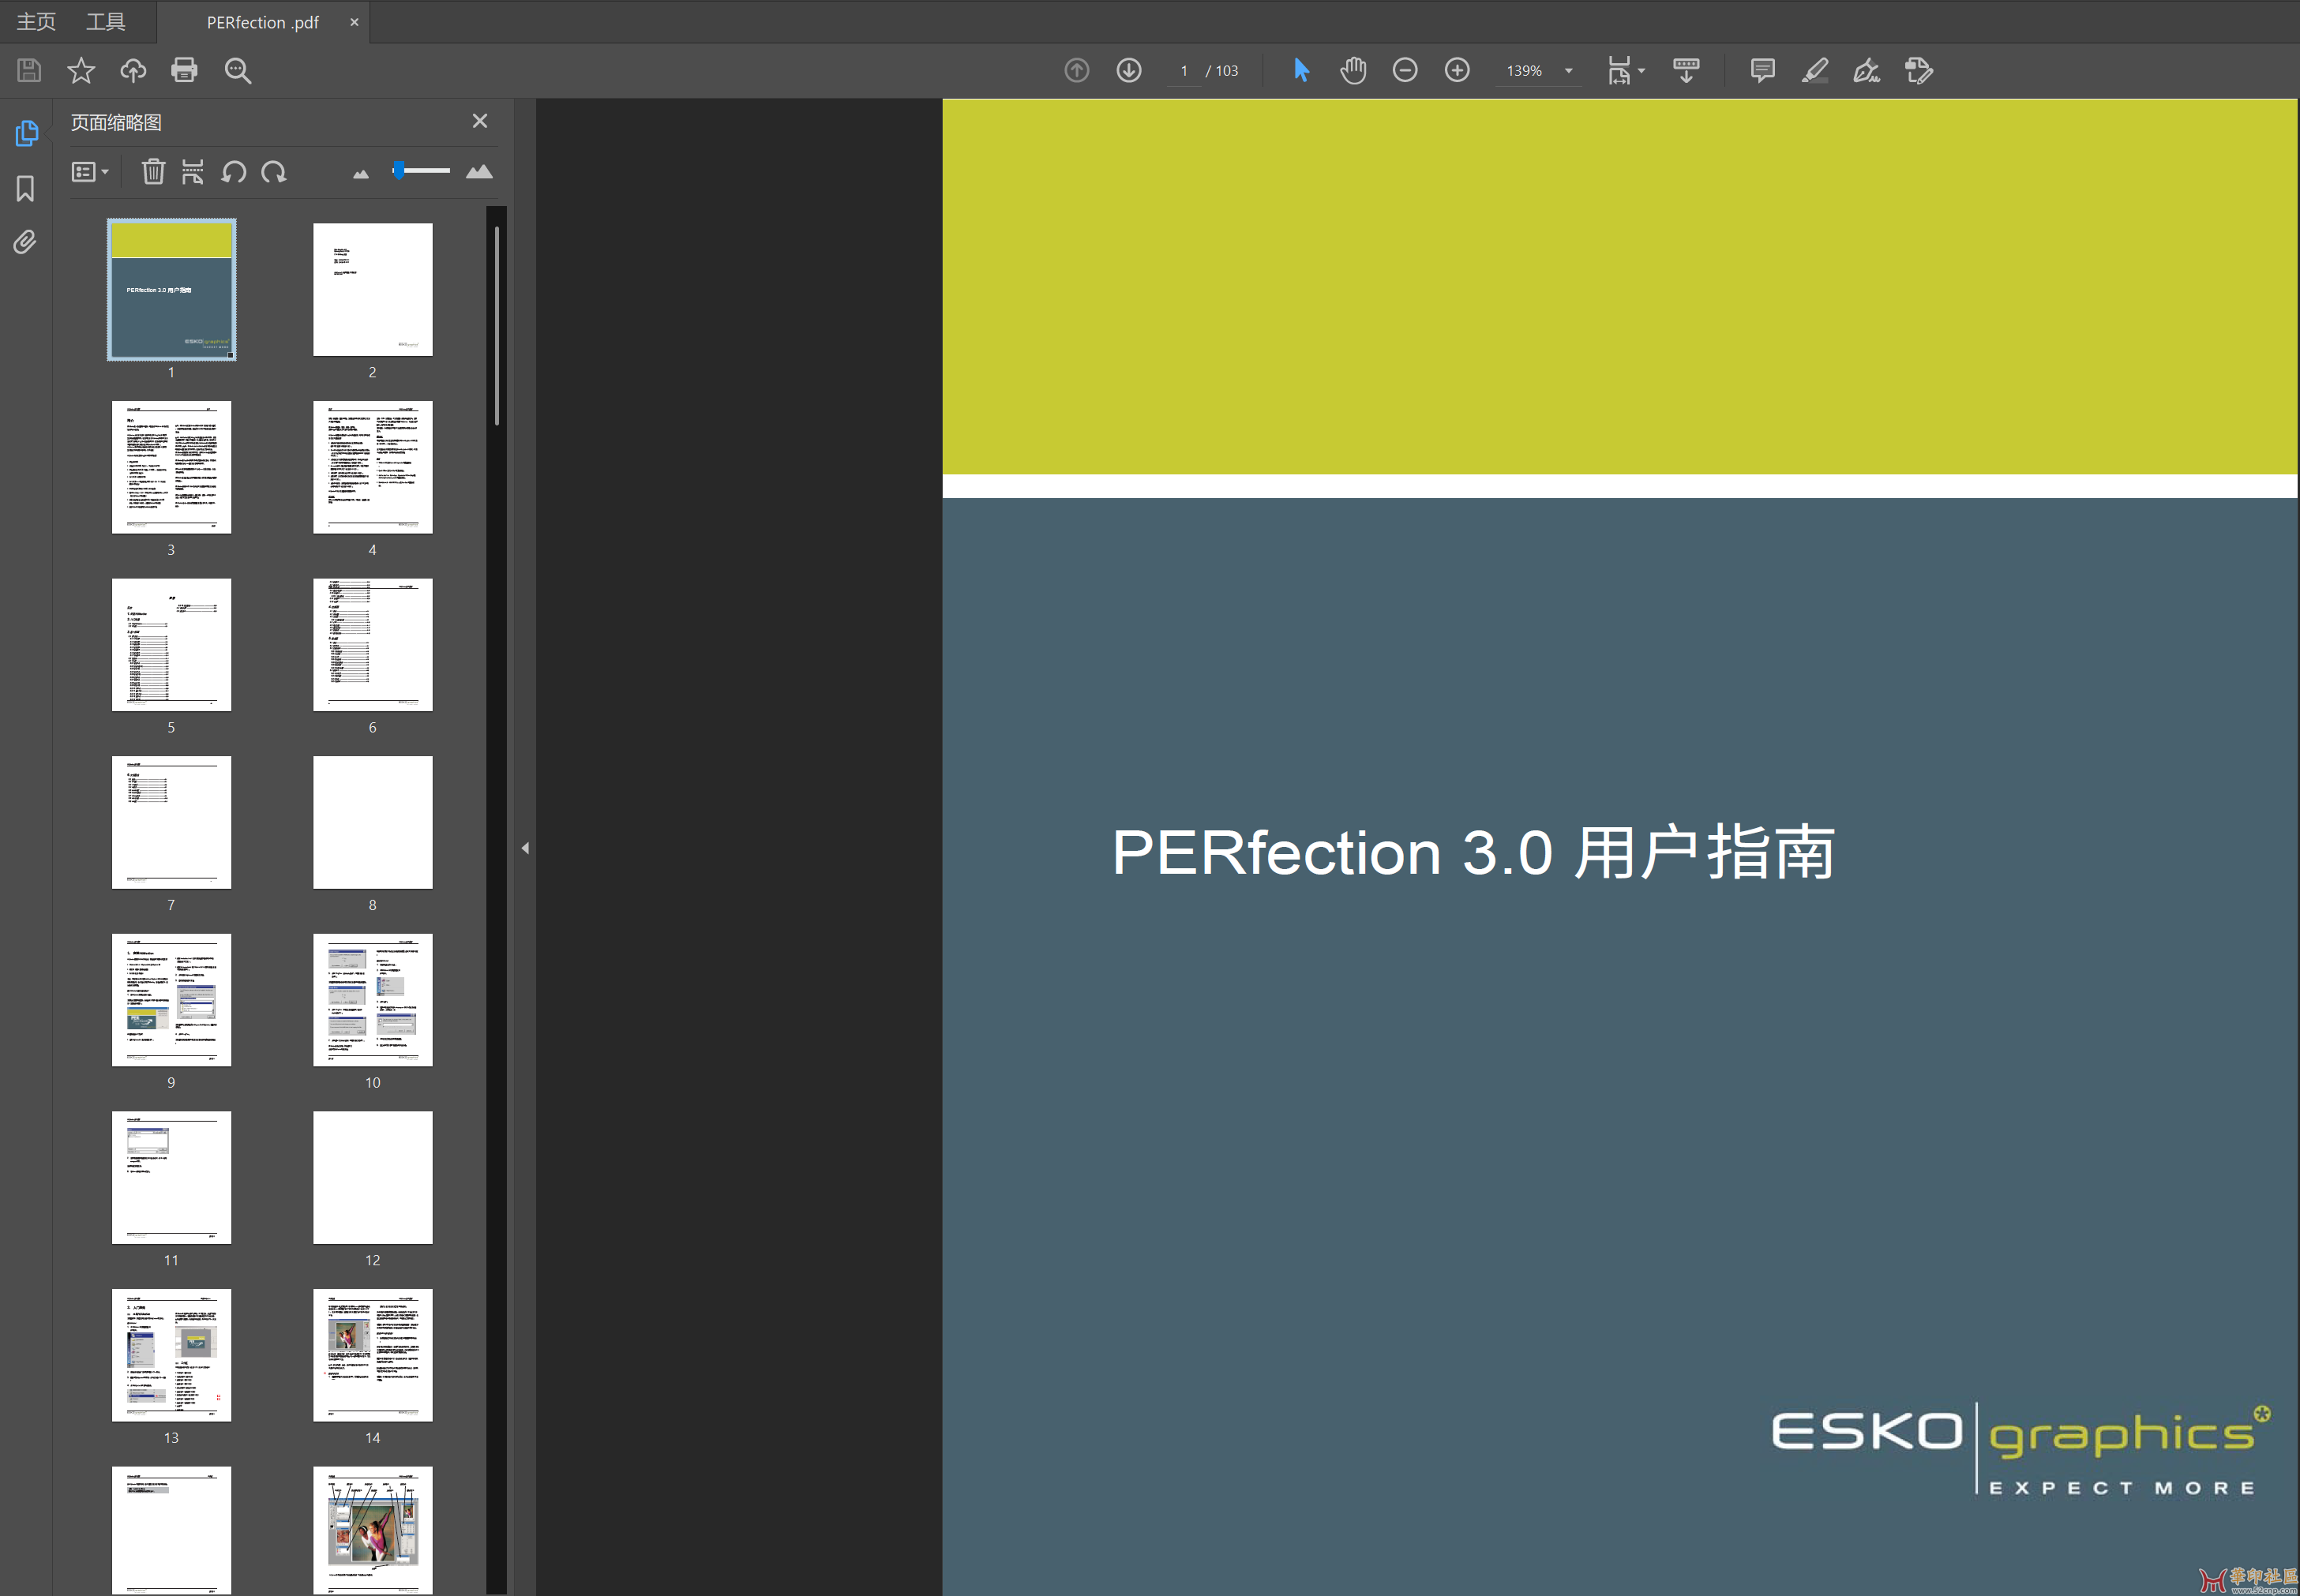Select page 14 thumbnail
2300x1596 pixels.
(373, 1355)
